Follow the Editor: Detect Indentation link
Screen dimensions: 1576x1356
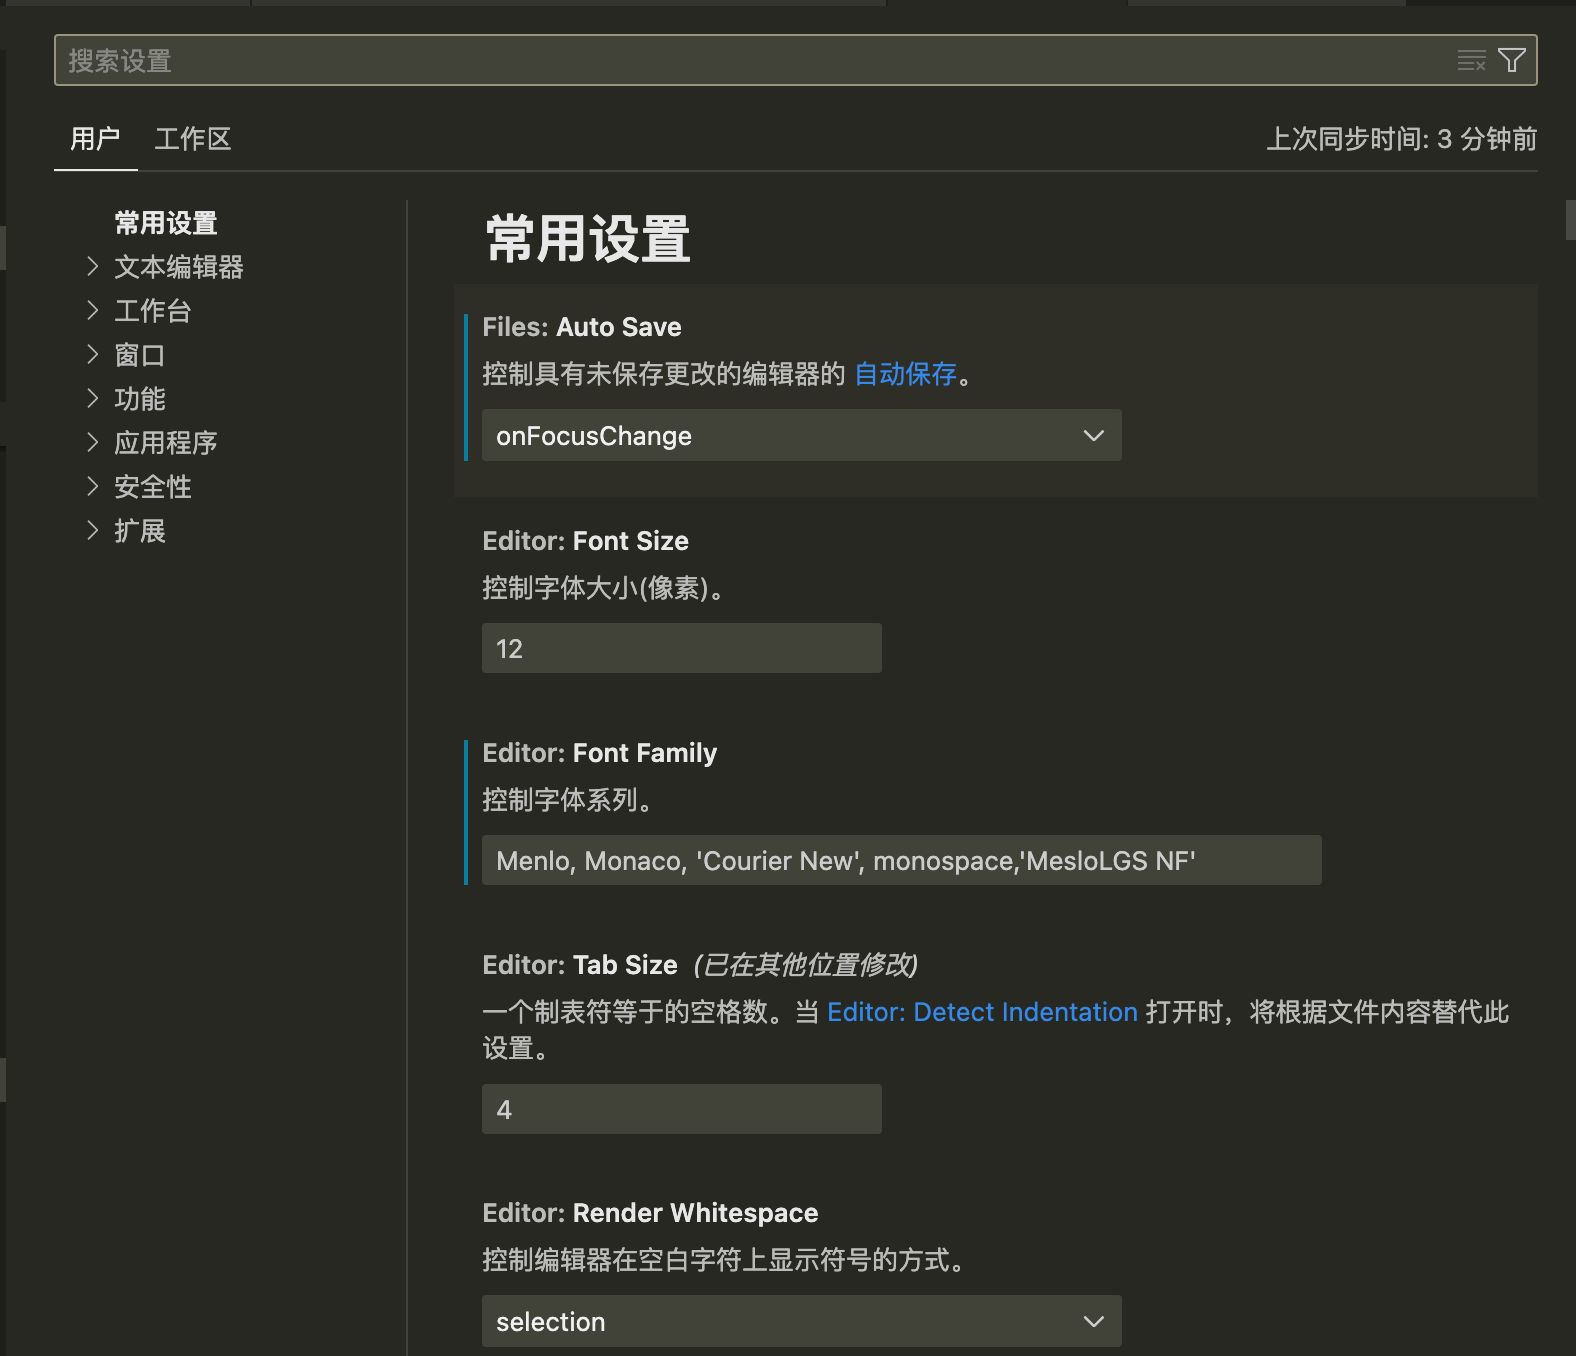click(x=982, y=1012)
